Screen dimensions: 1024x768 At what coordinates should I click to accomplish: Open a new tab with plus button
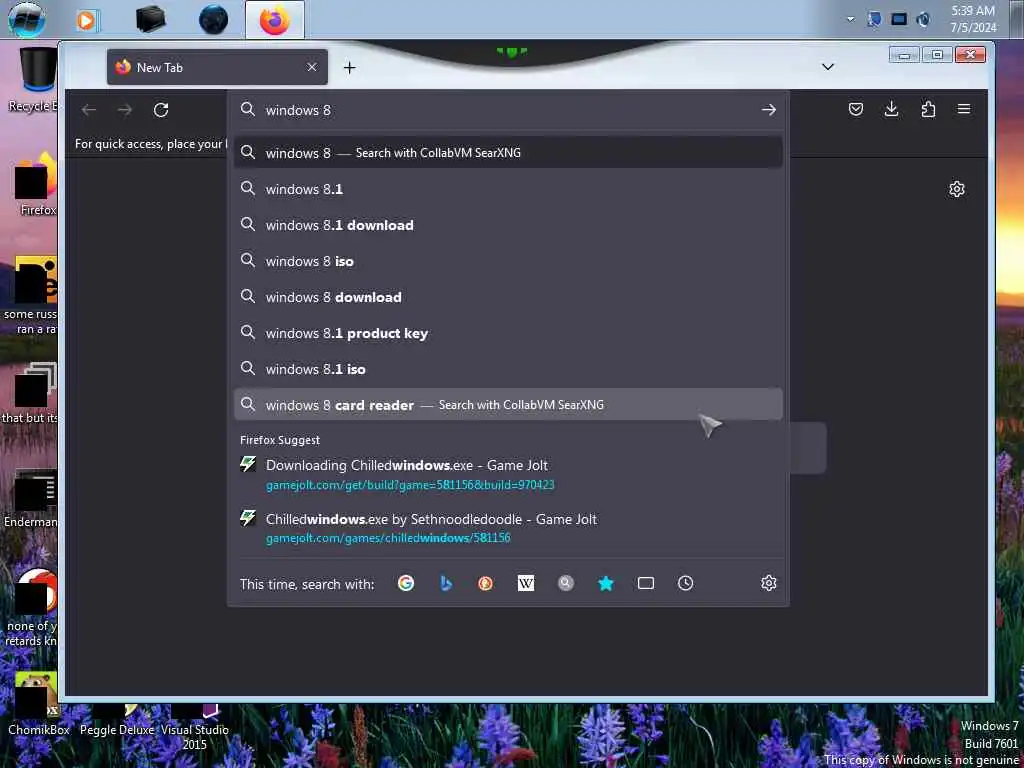pos(349,67)
